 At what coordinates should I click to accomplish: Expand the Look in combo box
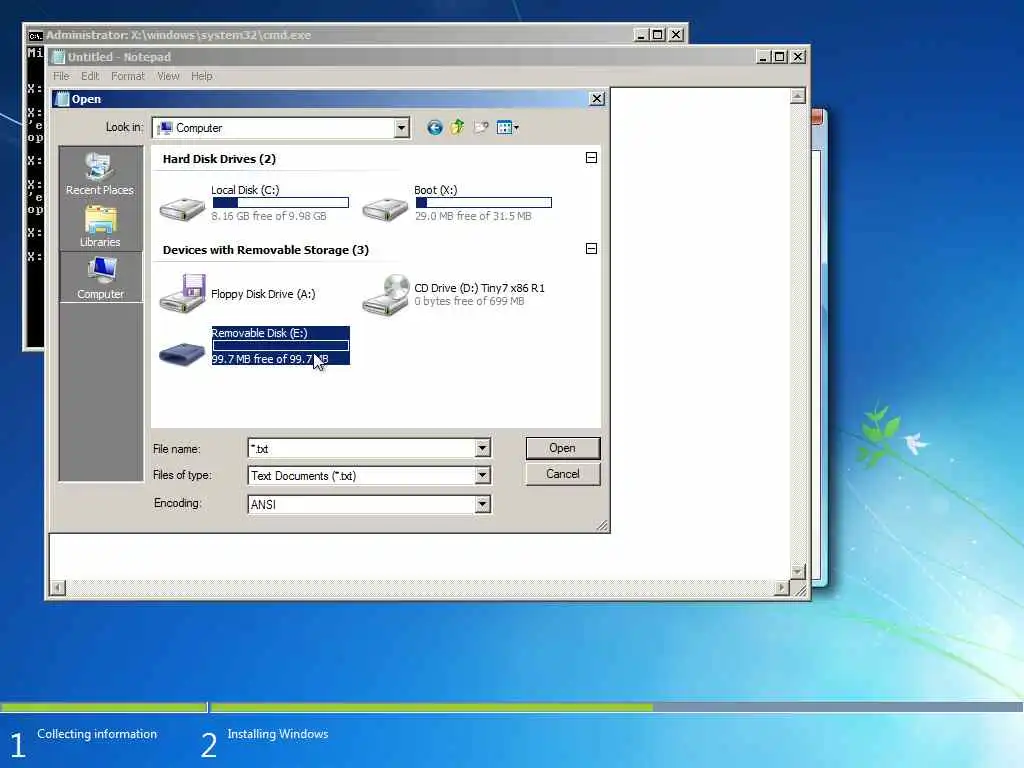coord(402,128)
